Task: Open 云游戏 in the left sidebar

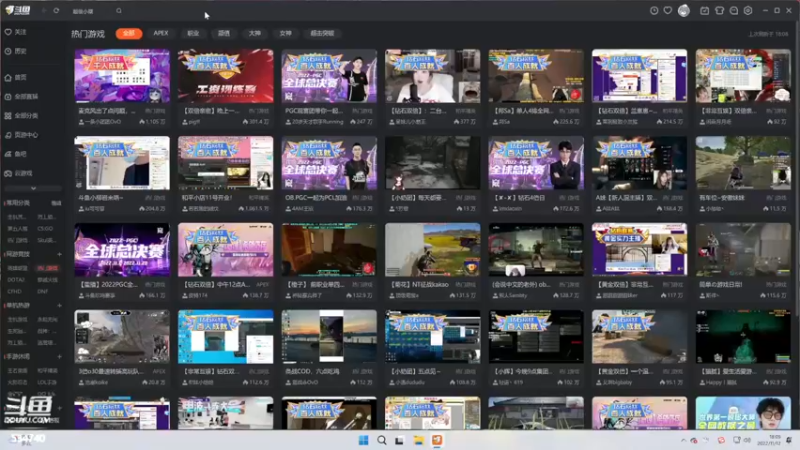Action: pos(18,173)
